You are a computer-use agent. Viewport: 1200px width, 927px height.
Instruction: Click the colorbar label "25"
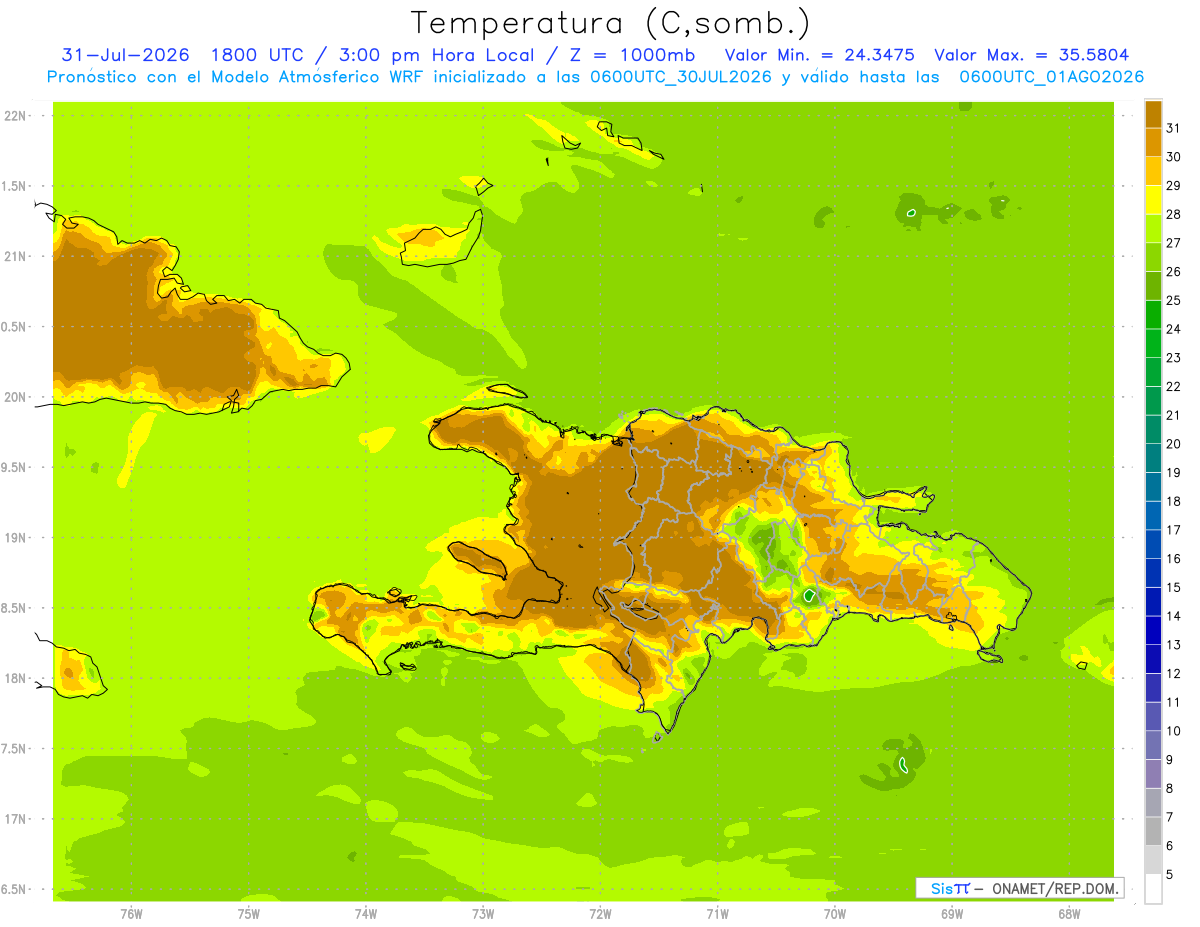pos(1173,300)
